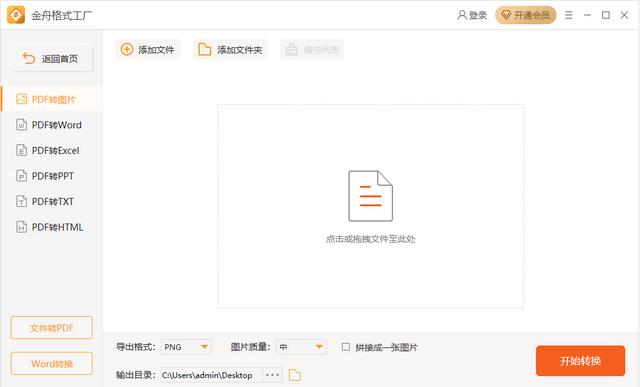Click the 添加文件 add file button
Image resolution: width=640 pixels, height=387 pixels.
tap(148, 49)
